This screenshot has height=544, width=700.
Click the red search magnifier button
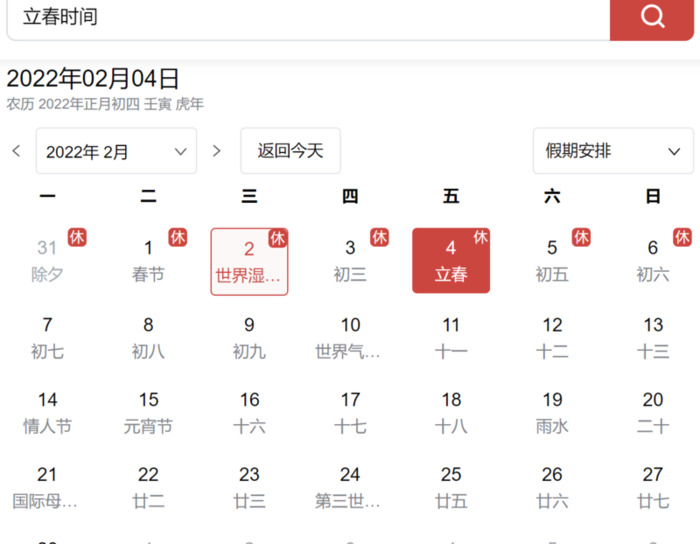(652, 18)
